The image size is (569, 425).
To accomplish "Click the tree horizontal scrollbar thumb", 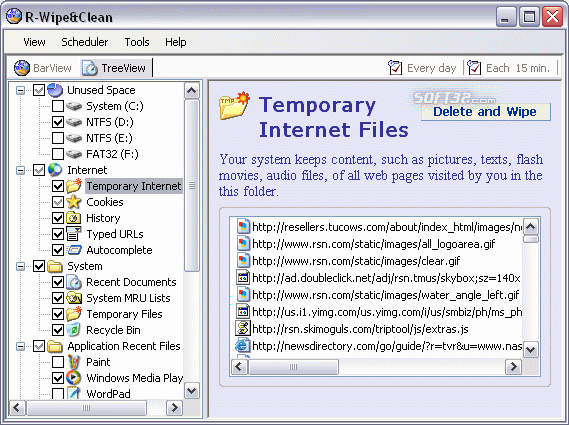I will [x=86, y=408].
